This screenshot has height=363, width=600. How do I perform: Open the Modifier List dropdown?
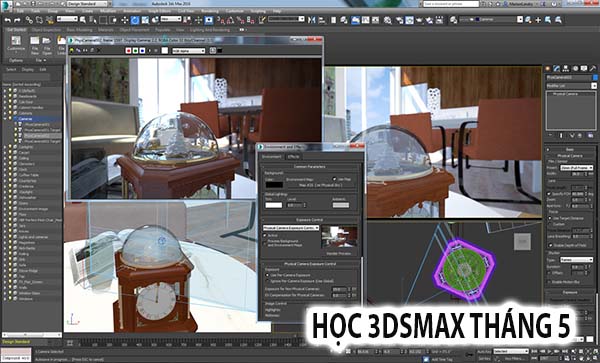[x=571, y=86]
